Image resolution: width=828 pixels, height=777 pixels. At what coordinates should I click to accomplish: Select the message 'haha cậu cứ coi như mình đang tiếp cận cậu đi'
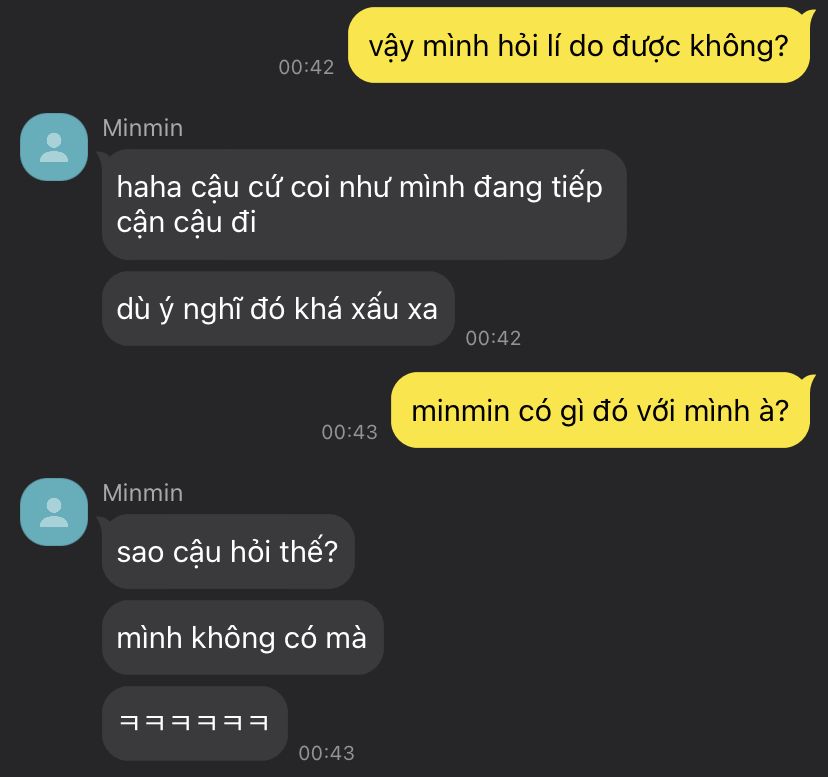click(364, 204)
